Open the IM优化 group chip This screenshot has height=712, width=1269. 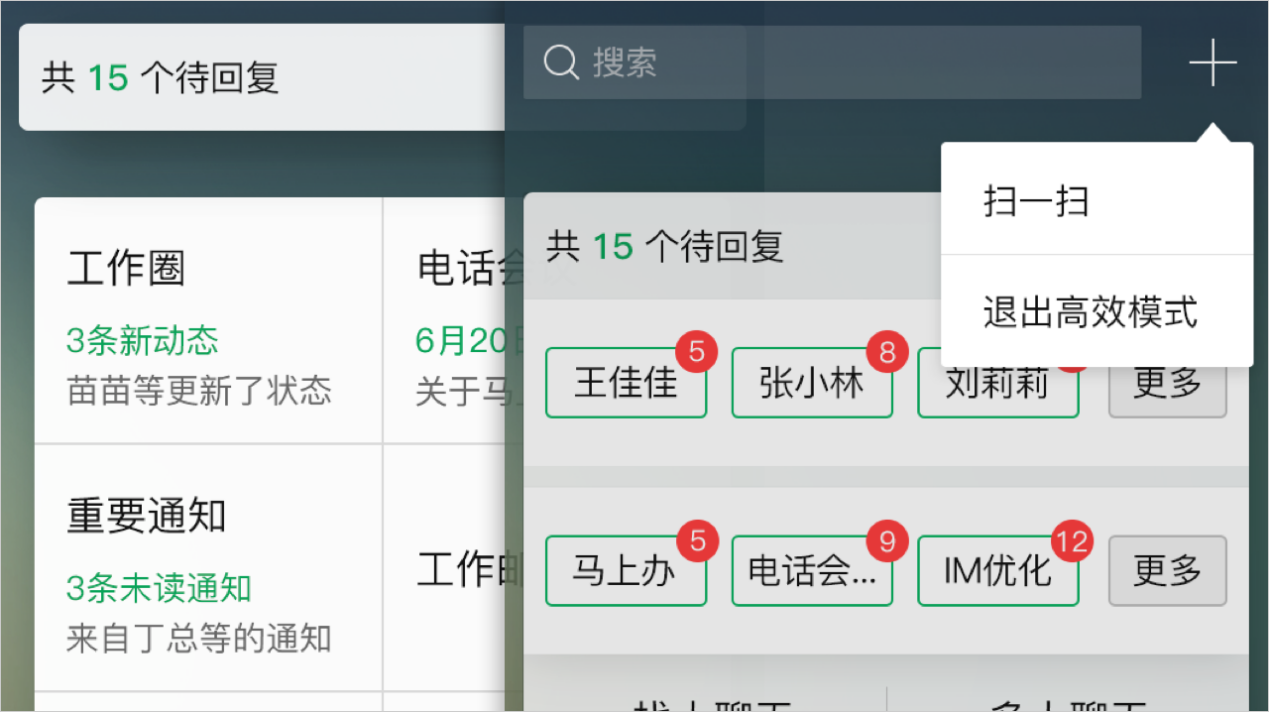tap(997, 572)
